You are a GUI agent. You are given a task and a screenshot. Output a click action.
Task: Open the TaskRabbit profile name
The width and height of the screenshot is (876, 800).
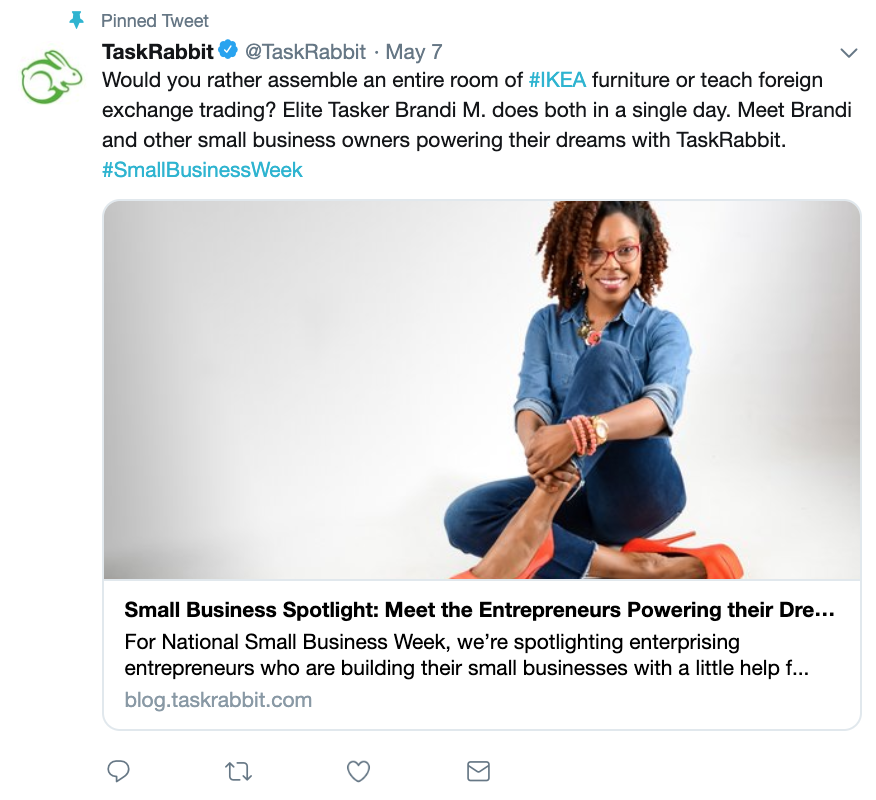point(158,52)
